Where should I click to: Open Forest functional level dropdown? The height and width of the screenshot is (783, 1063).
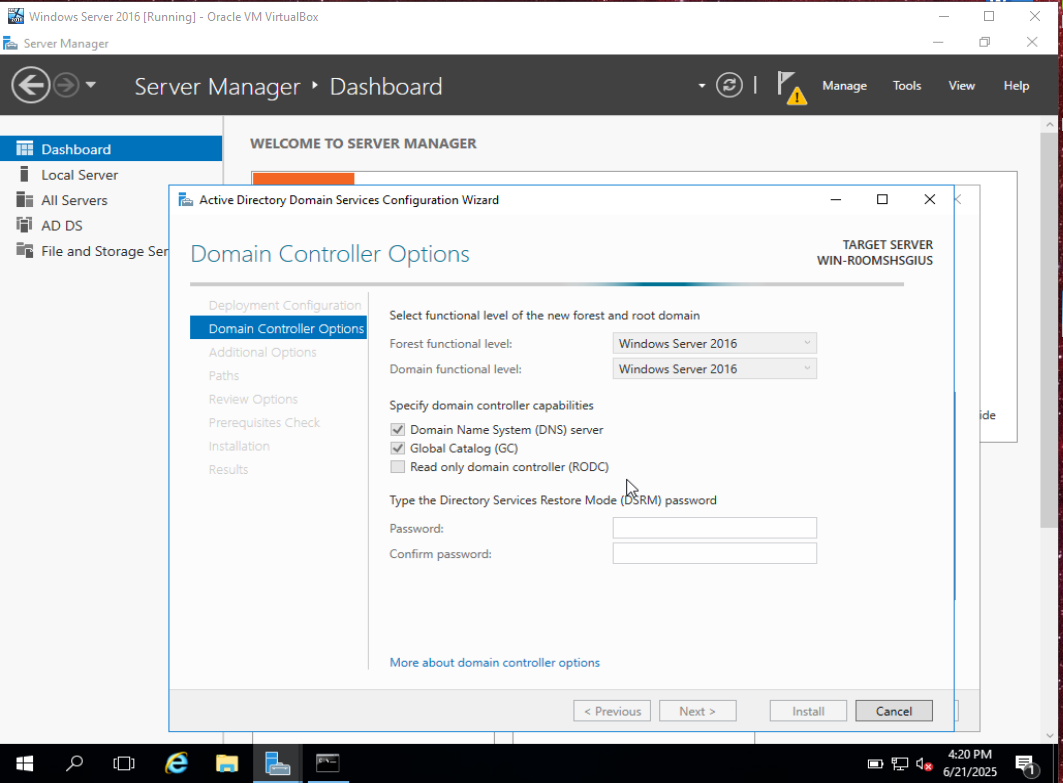[x=714, y=343]
